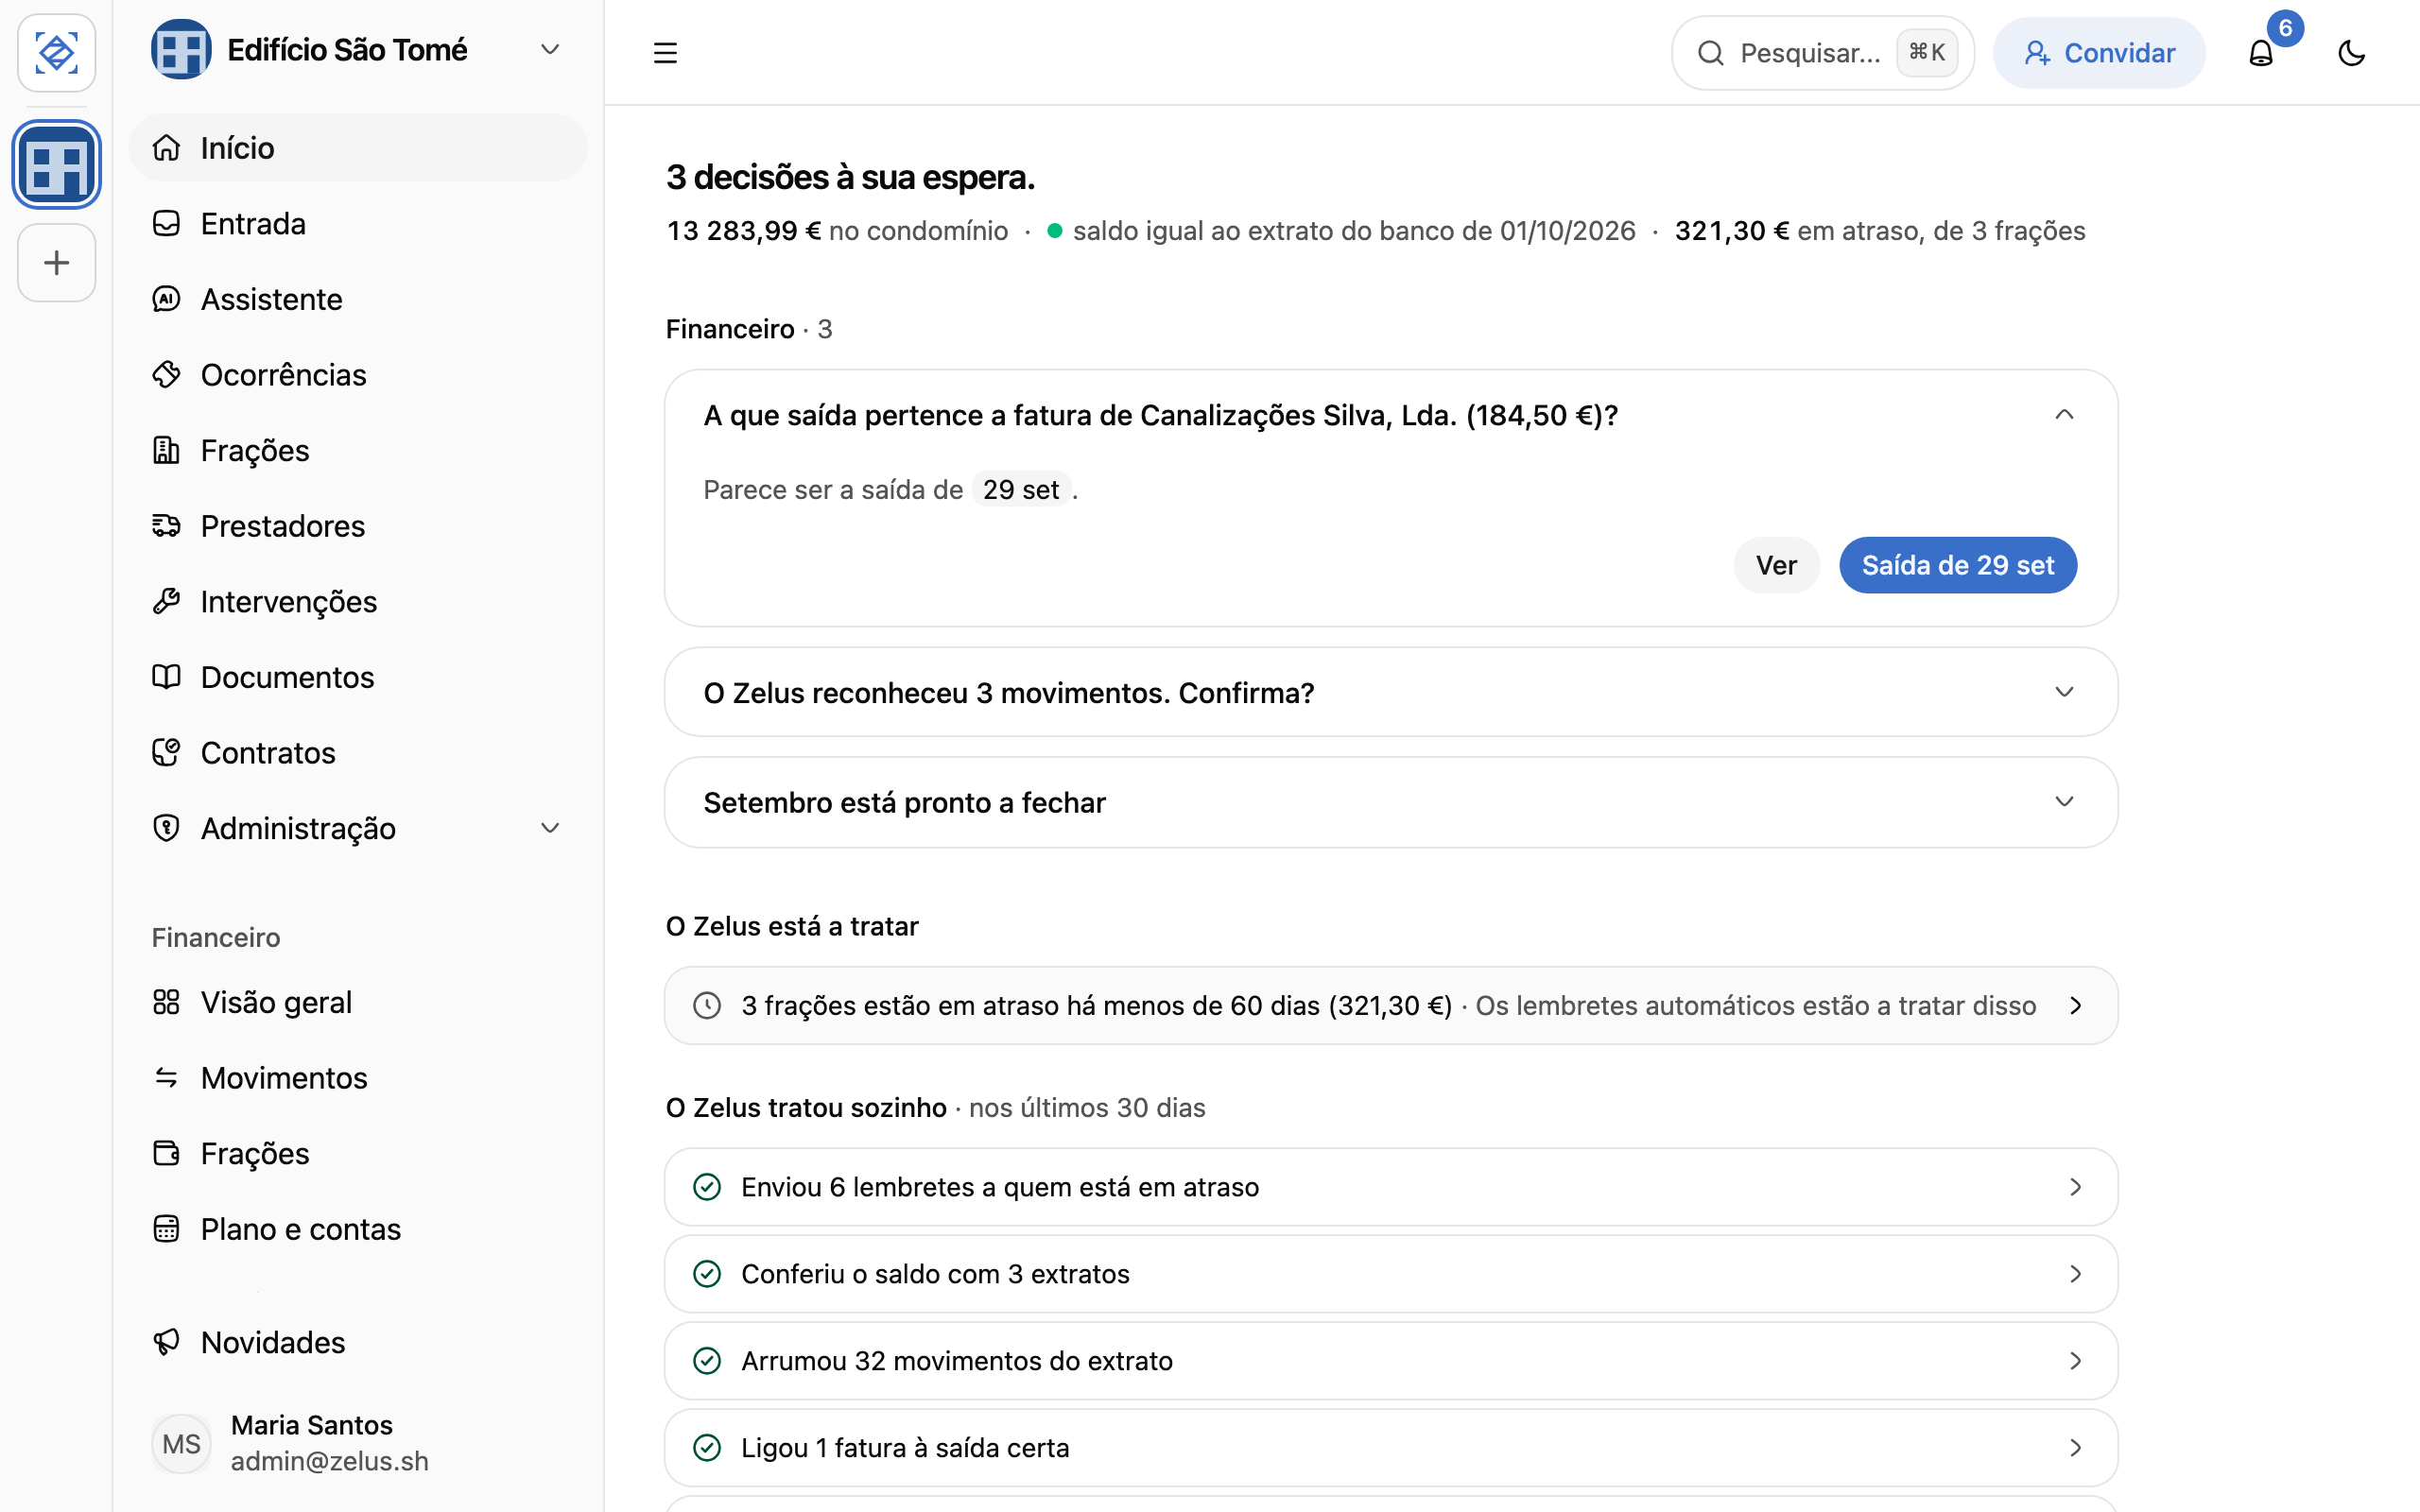The width and height of the screenshot is (2420, 1512).
Task: Add a new condominium with plus button
Action: pos(56,263)
